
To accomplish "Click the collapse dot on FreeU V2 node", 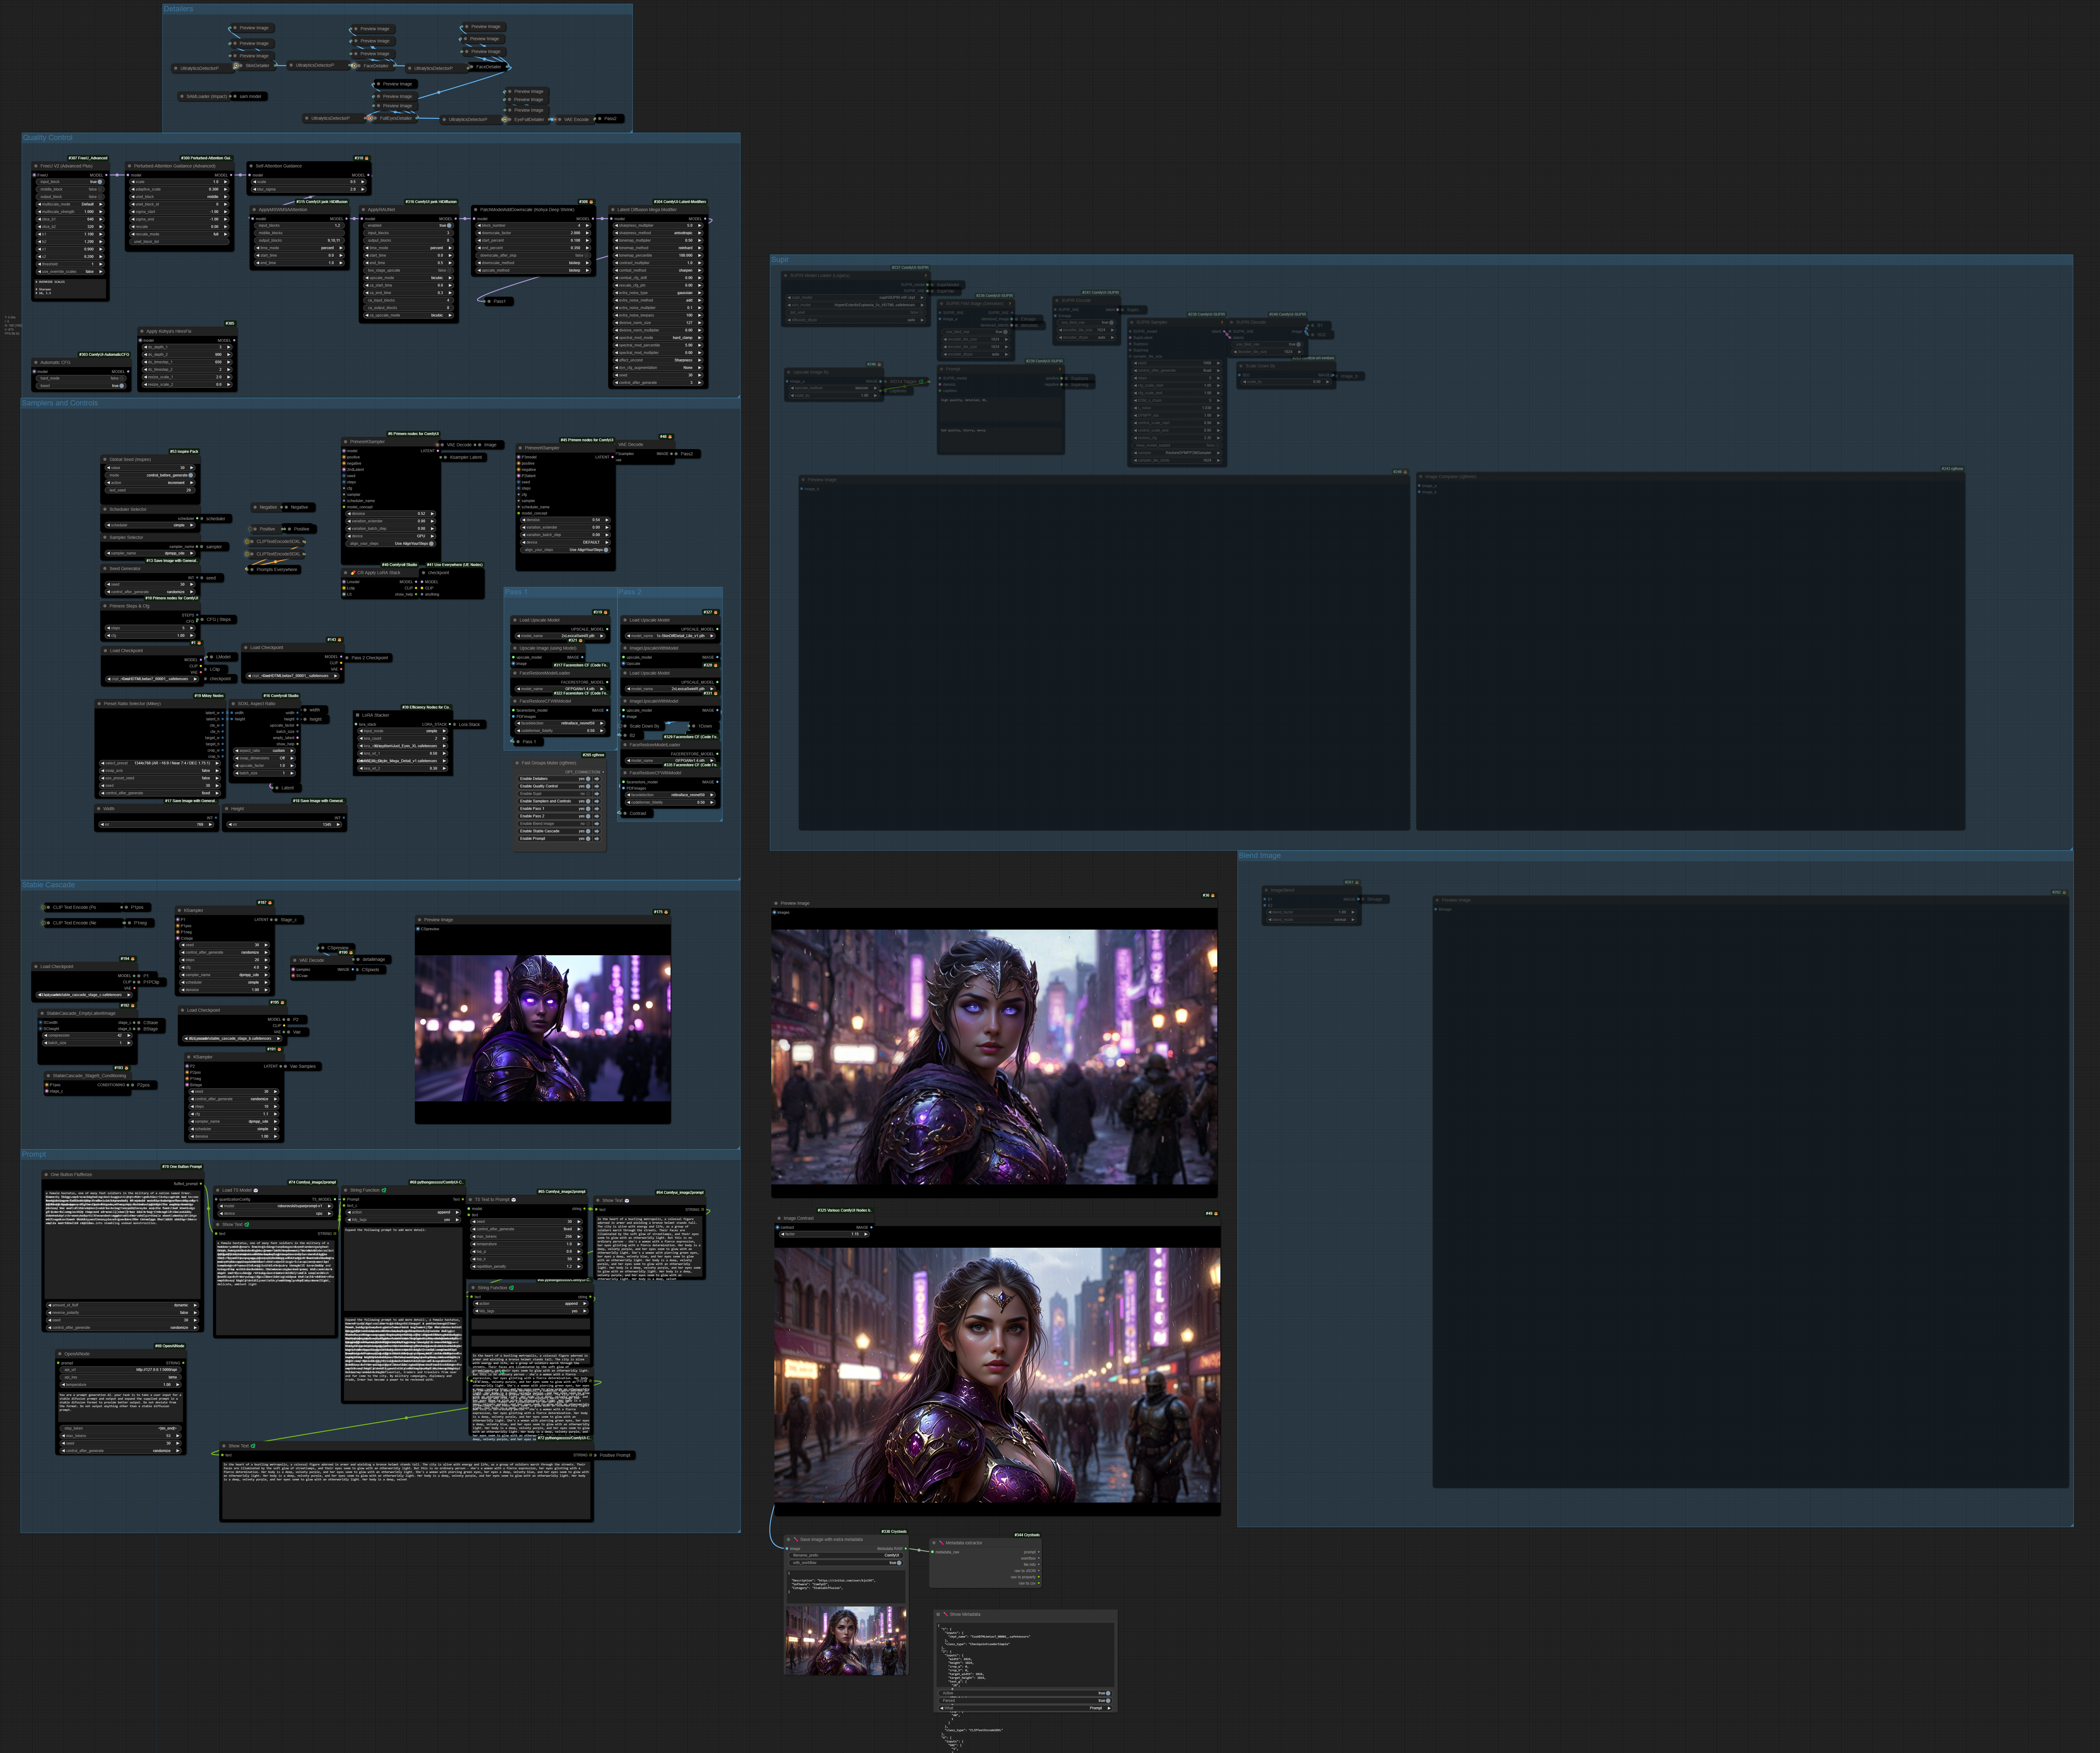I will 36,166.
